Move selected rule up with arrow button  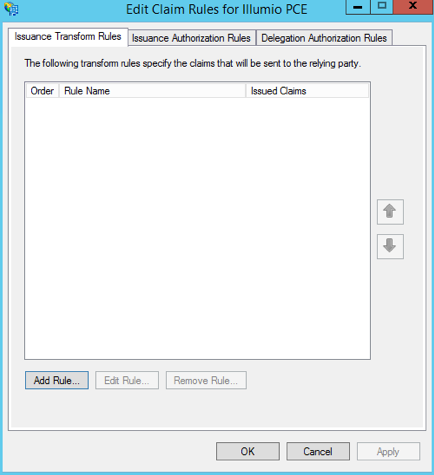click(x=390, y=212)
